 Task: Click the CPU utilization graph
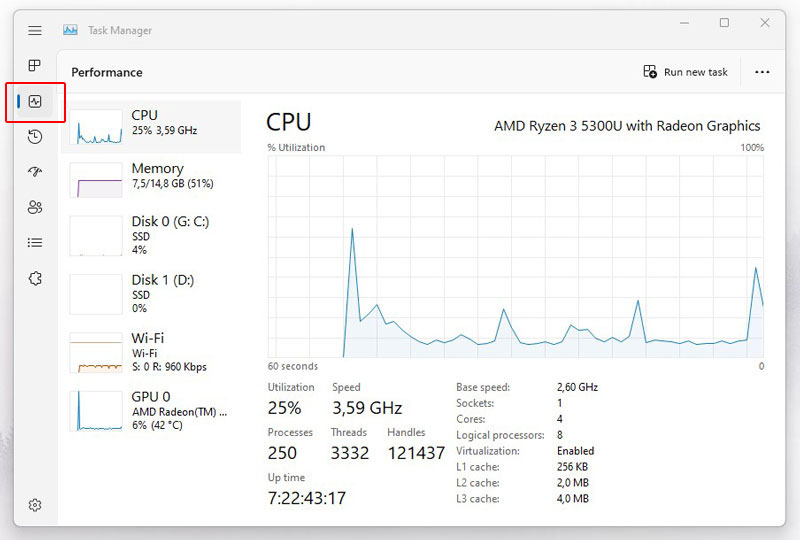click(515, 257)
